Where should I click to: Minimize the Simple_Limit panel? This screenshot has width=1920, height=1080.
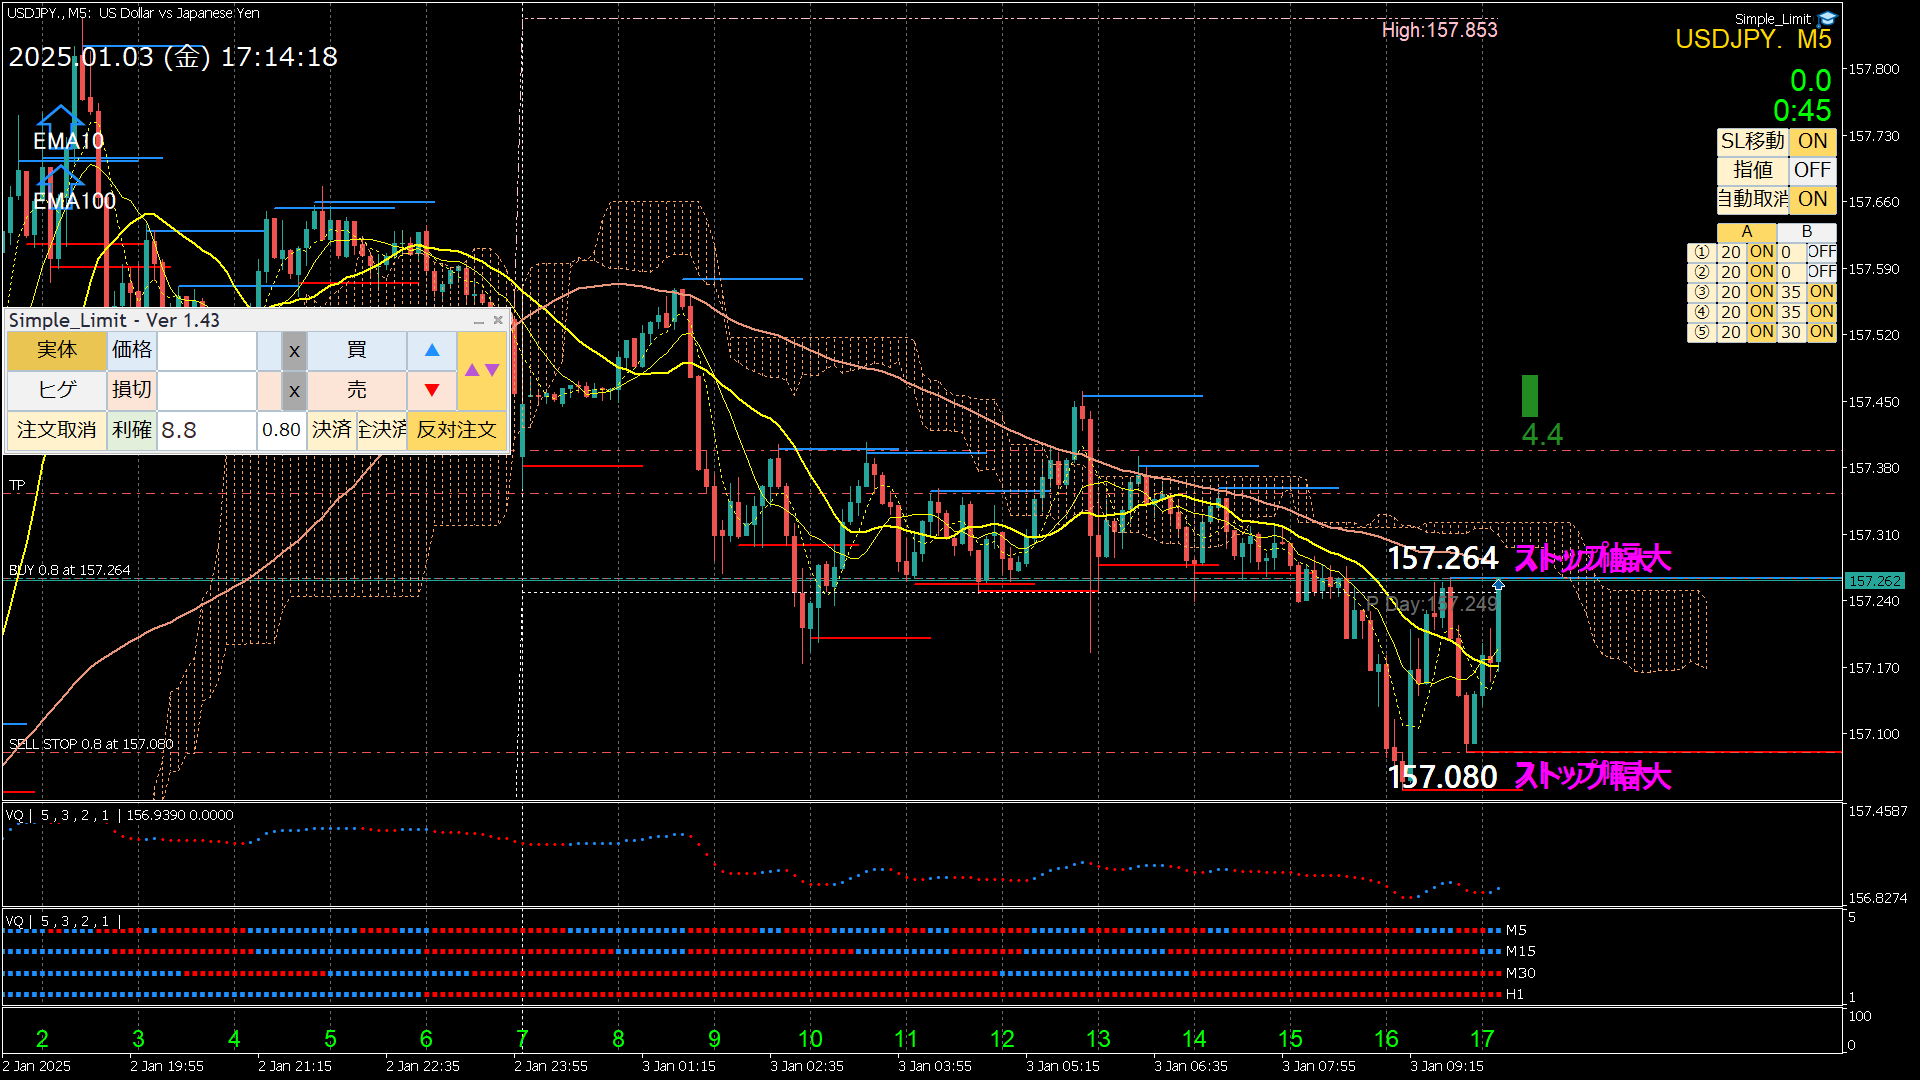point(479,321)
